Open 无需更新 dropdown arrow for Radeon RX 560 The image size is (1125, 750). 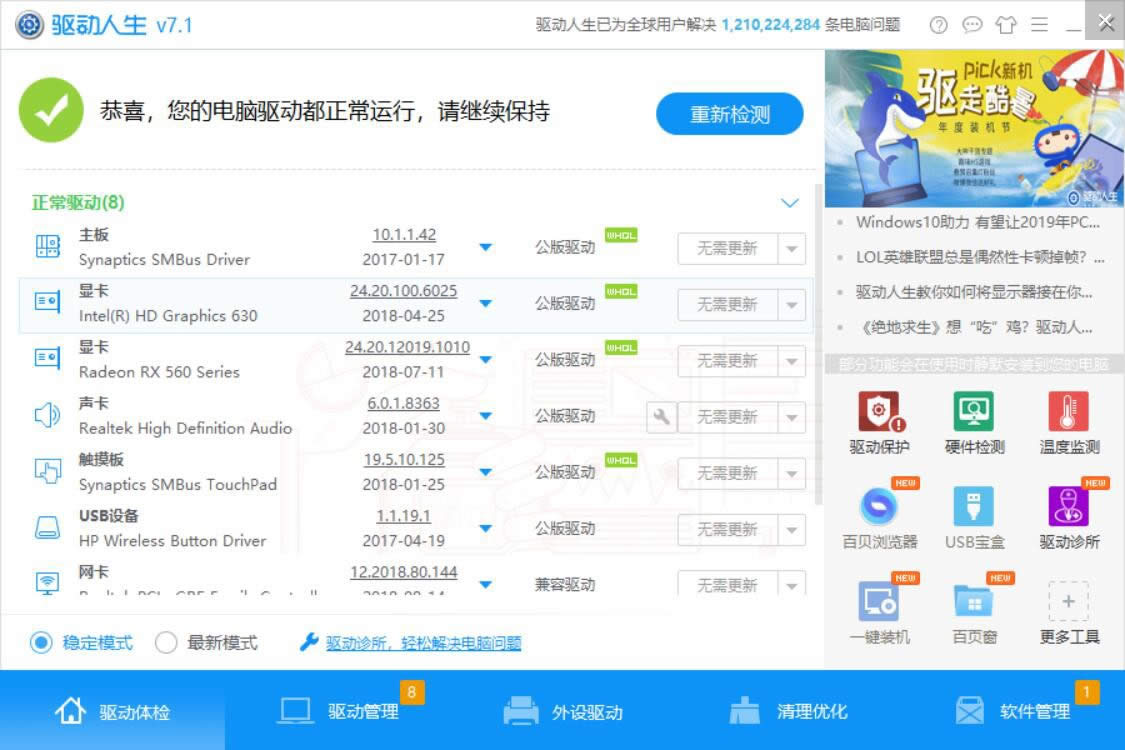(791, 361)
